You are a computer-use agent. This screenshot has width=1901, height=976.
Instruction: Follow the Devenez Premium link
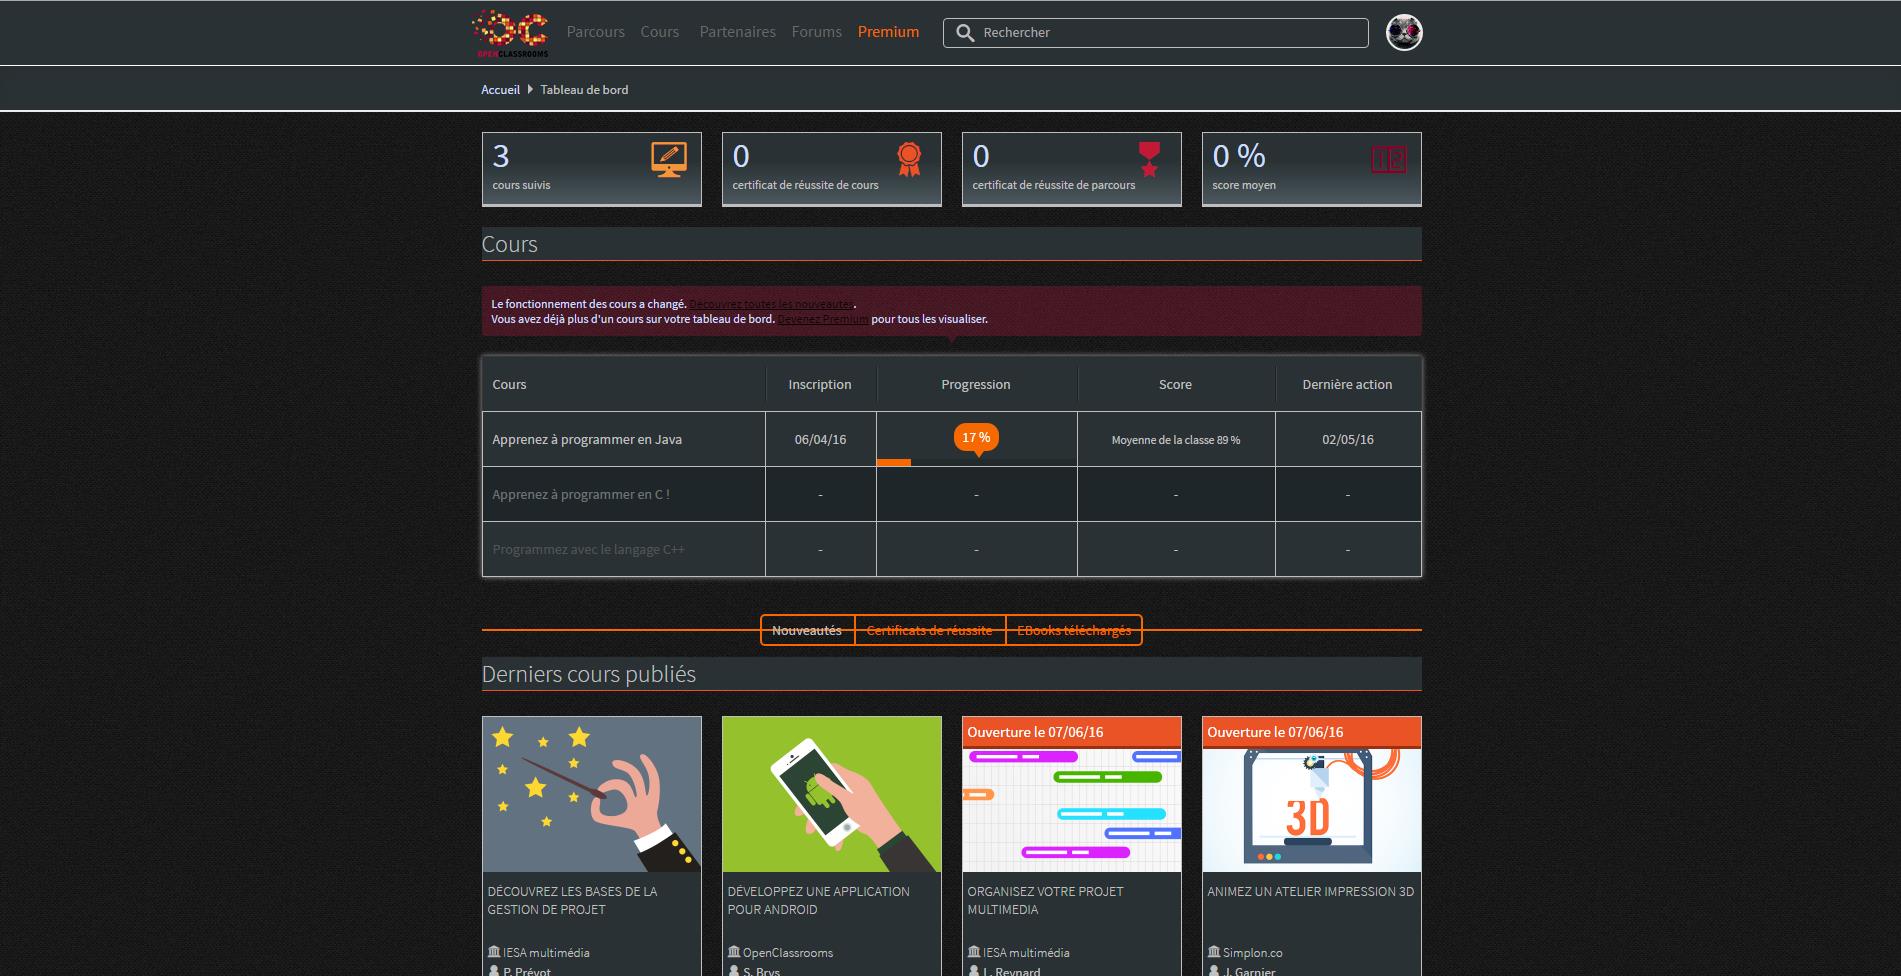pos(822,318)
